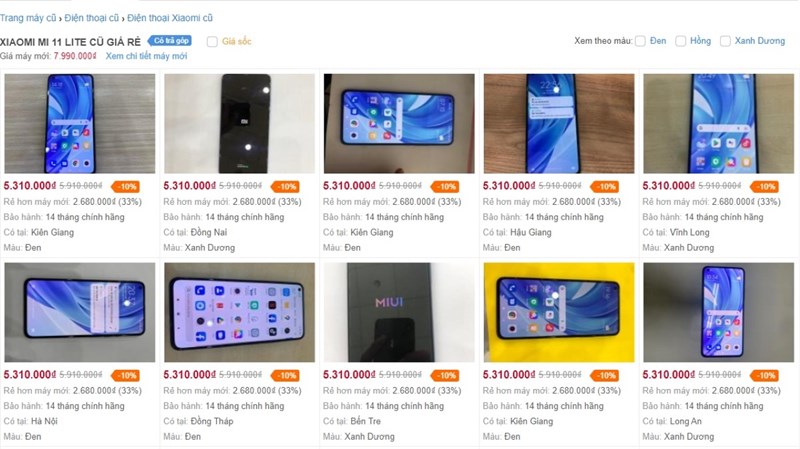
Task: Select the phone photo on yellow background
Action: (x=559, y=312)
